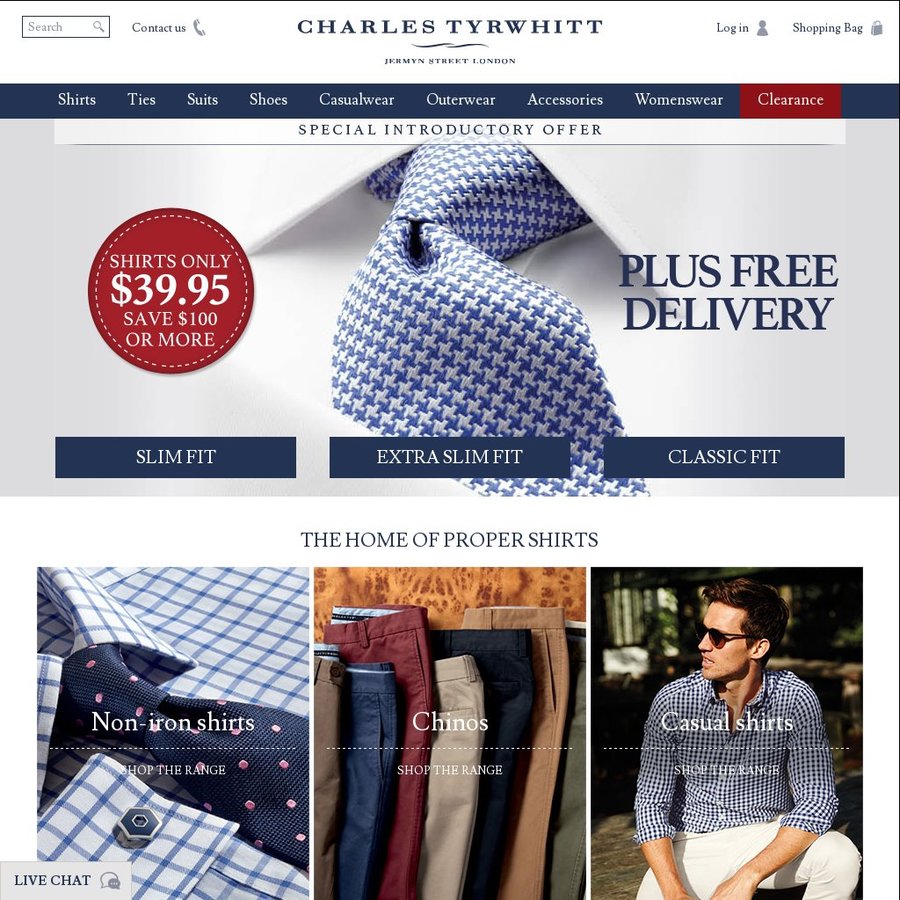Click the Live Chat speech bubble icon
This screenshot has height=900, width=900.
110,880
